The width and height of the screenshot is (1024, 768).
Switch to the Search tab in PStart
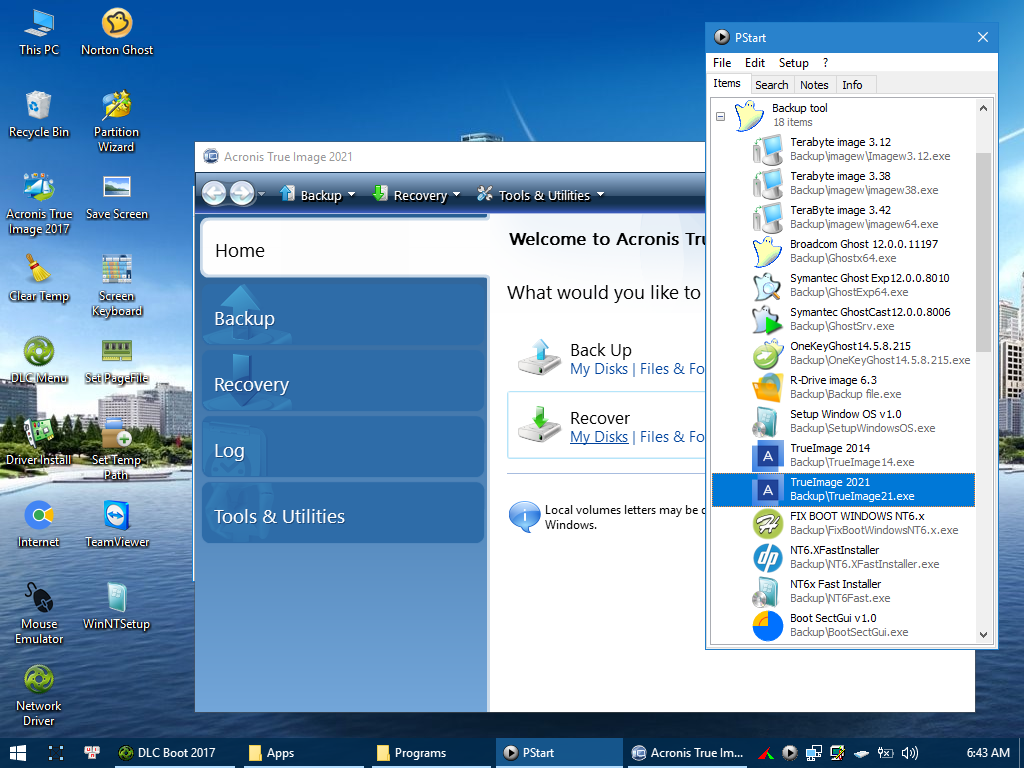click(x=771, y=85)
